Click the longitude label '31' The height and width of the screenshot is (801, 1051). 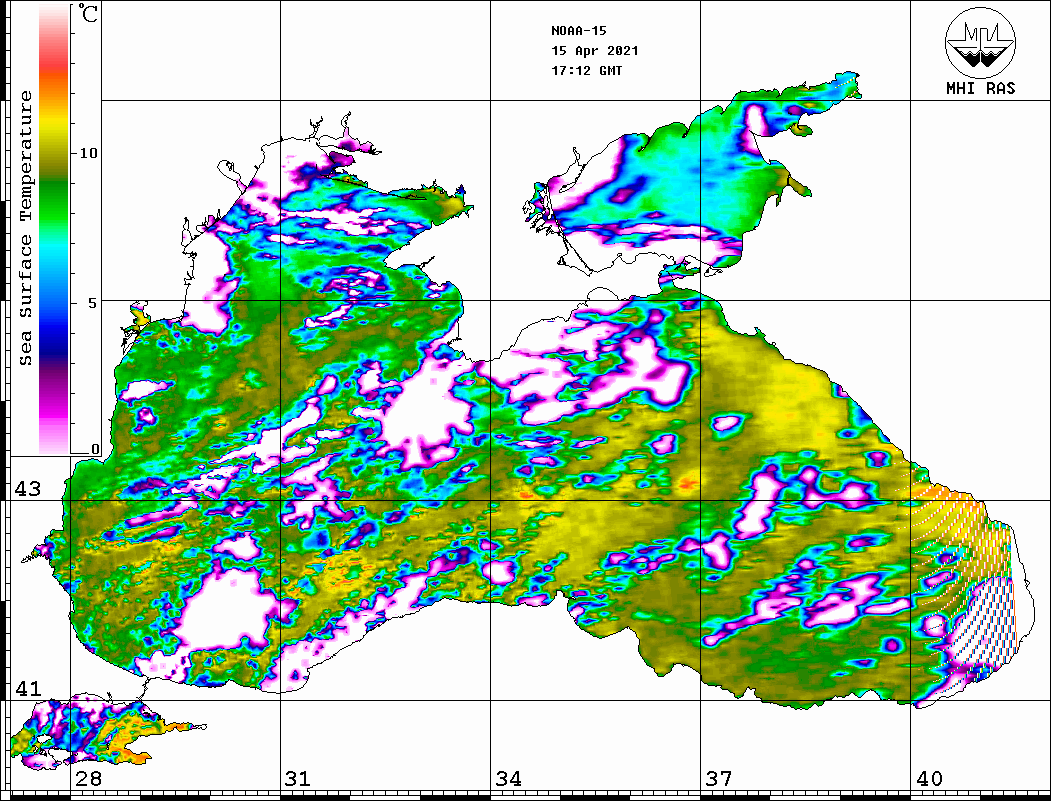click(298, 779)
